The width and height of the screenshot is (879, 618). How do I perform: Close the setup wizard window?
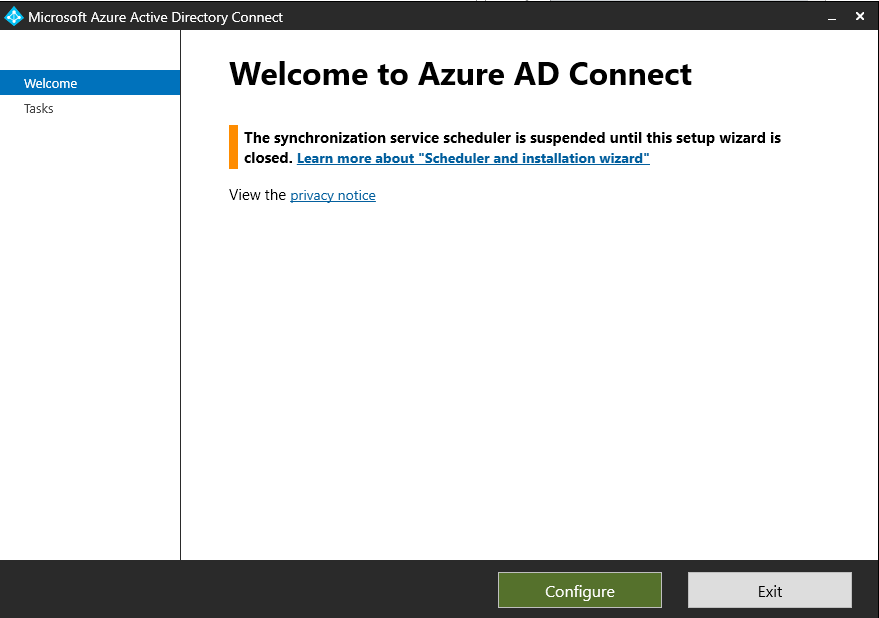859,16
